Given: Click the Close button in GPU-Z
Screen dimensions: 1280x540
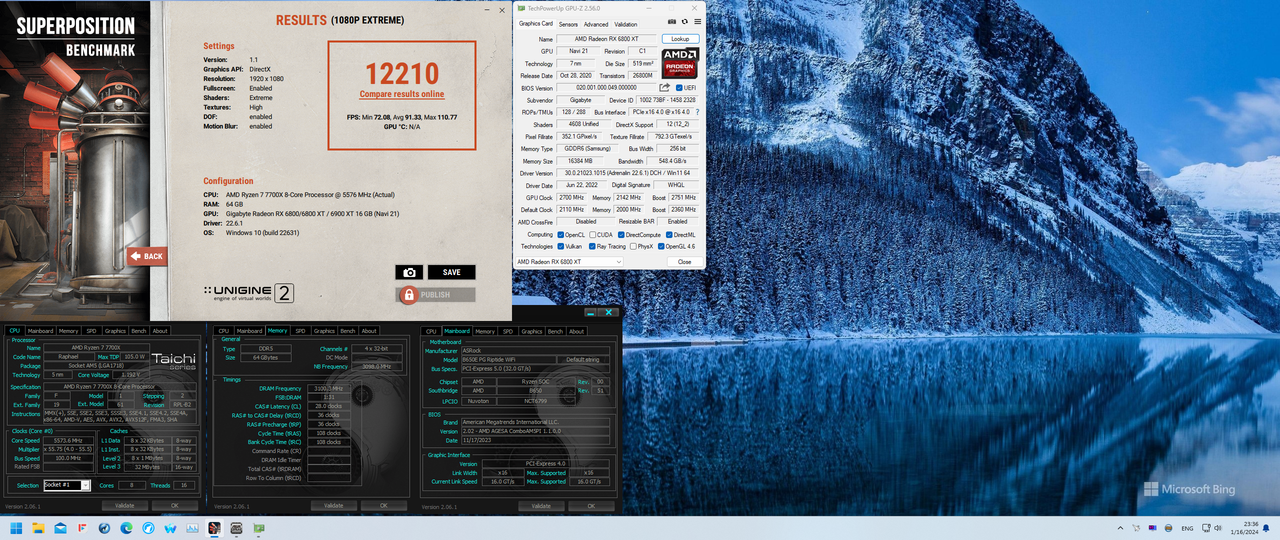Looking at the screenshot, I should click(x=684, y=262).
